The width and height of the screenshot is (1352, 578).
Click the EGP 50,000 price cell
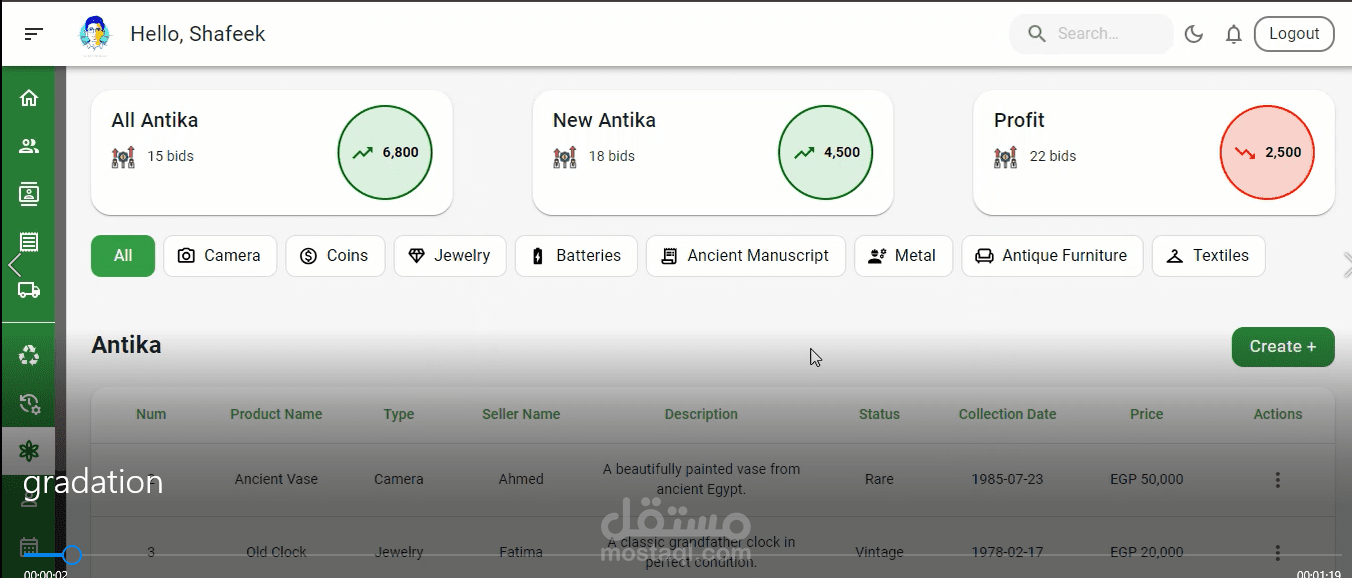click(x=1147, y=479)
